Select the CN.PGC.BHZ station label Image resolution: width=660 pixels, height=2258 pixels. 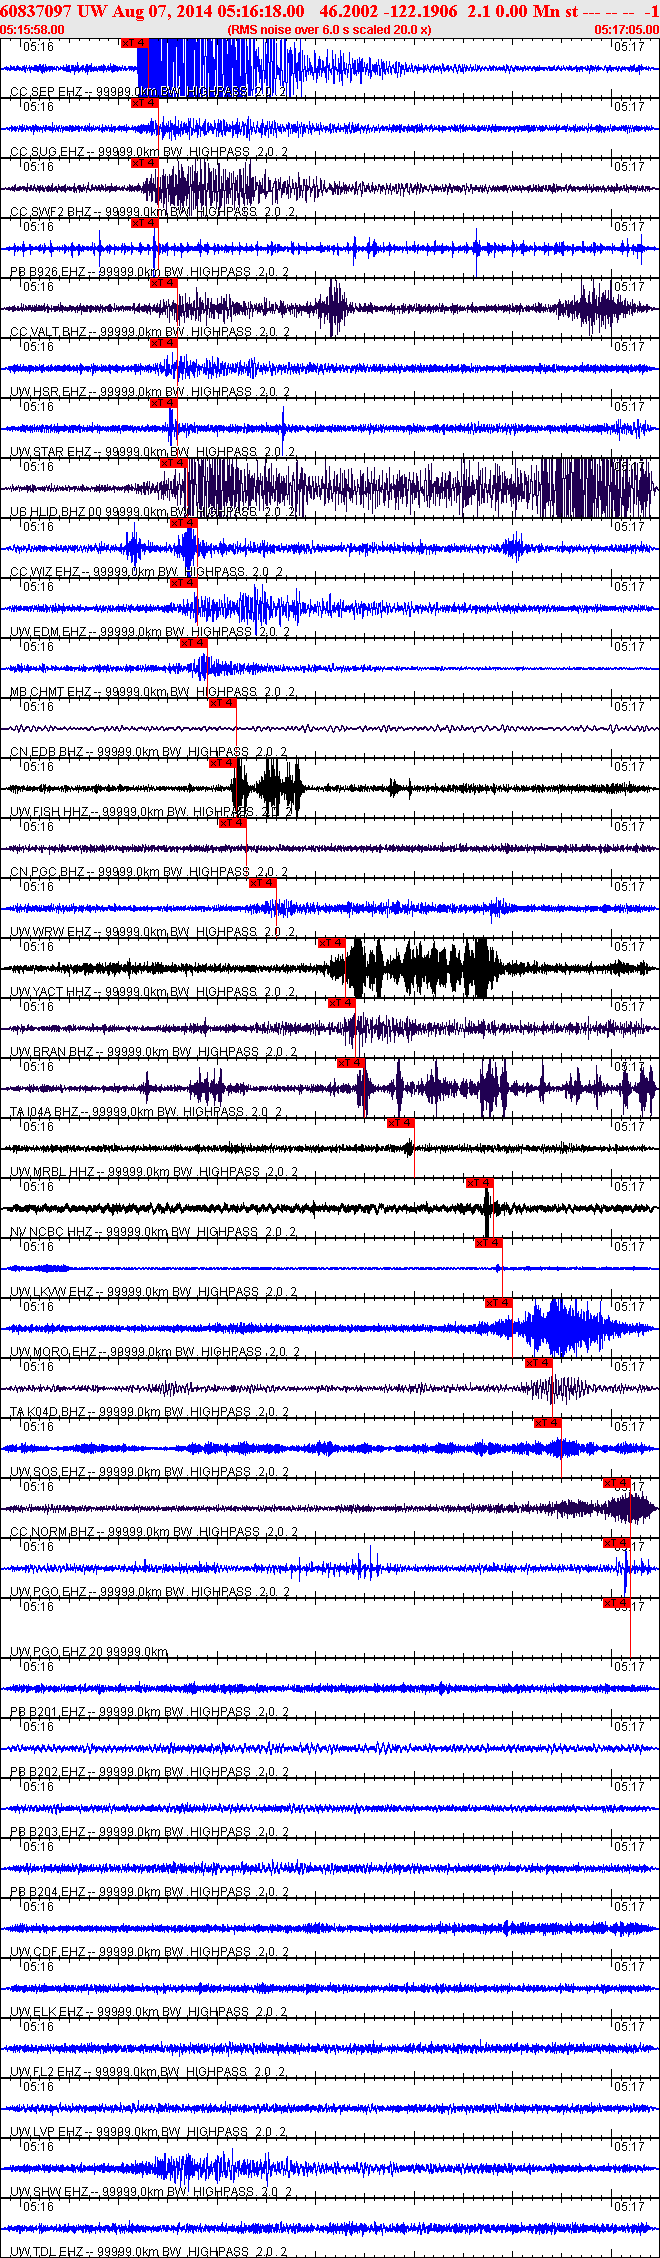(x=149, y=872)
